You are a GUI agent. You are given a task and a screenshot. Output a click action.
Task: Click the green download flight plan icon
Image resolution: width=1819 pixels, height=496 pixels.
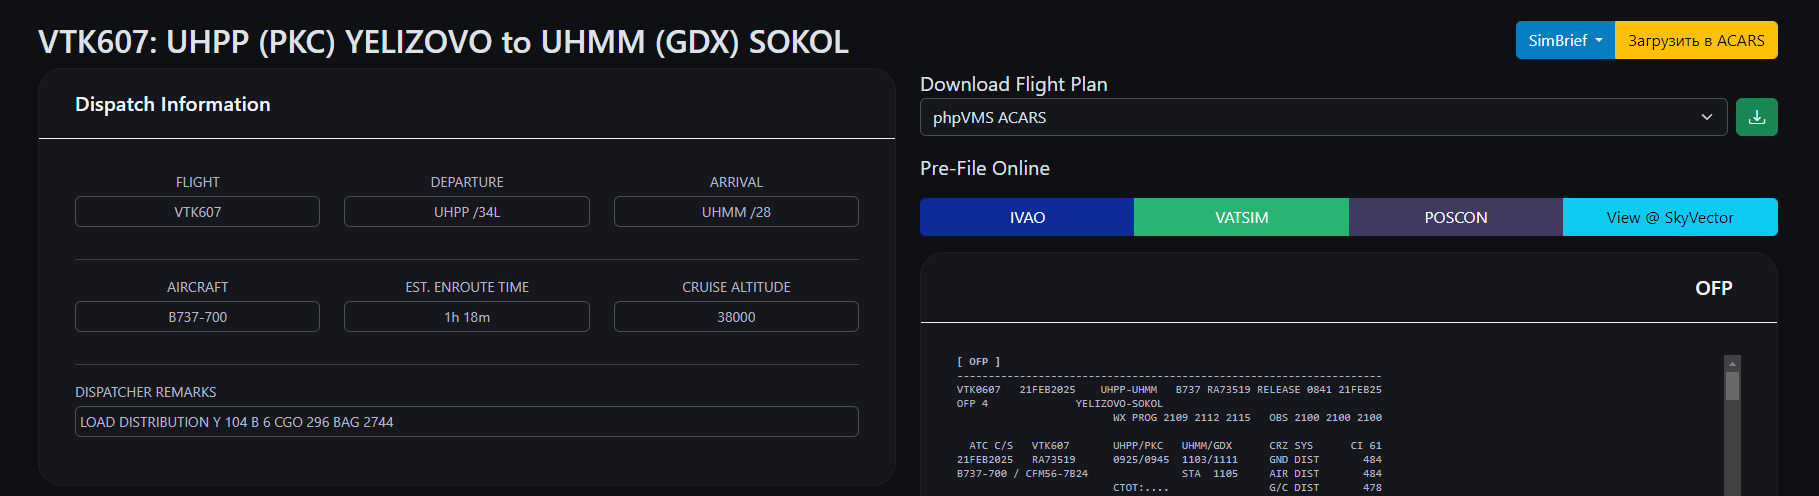(x=1756, y=117)
